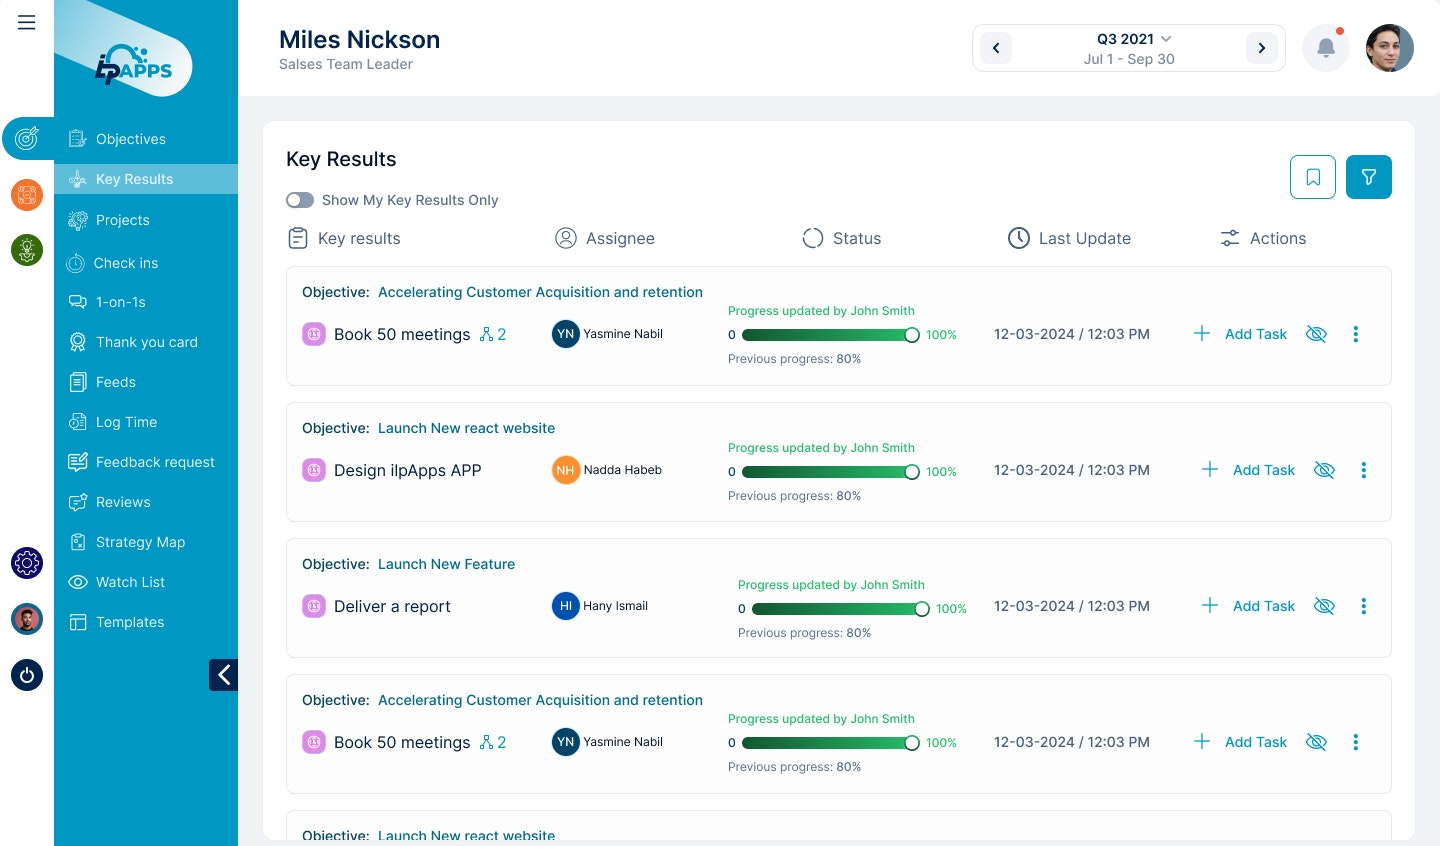
Task: Click the sub-items count in the last Book 50 meetings row
Action: click(493, 742)
